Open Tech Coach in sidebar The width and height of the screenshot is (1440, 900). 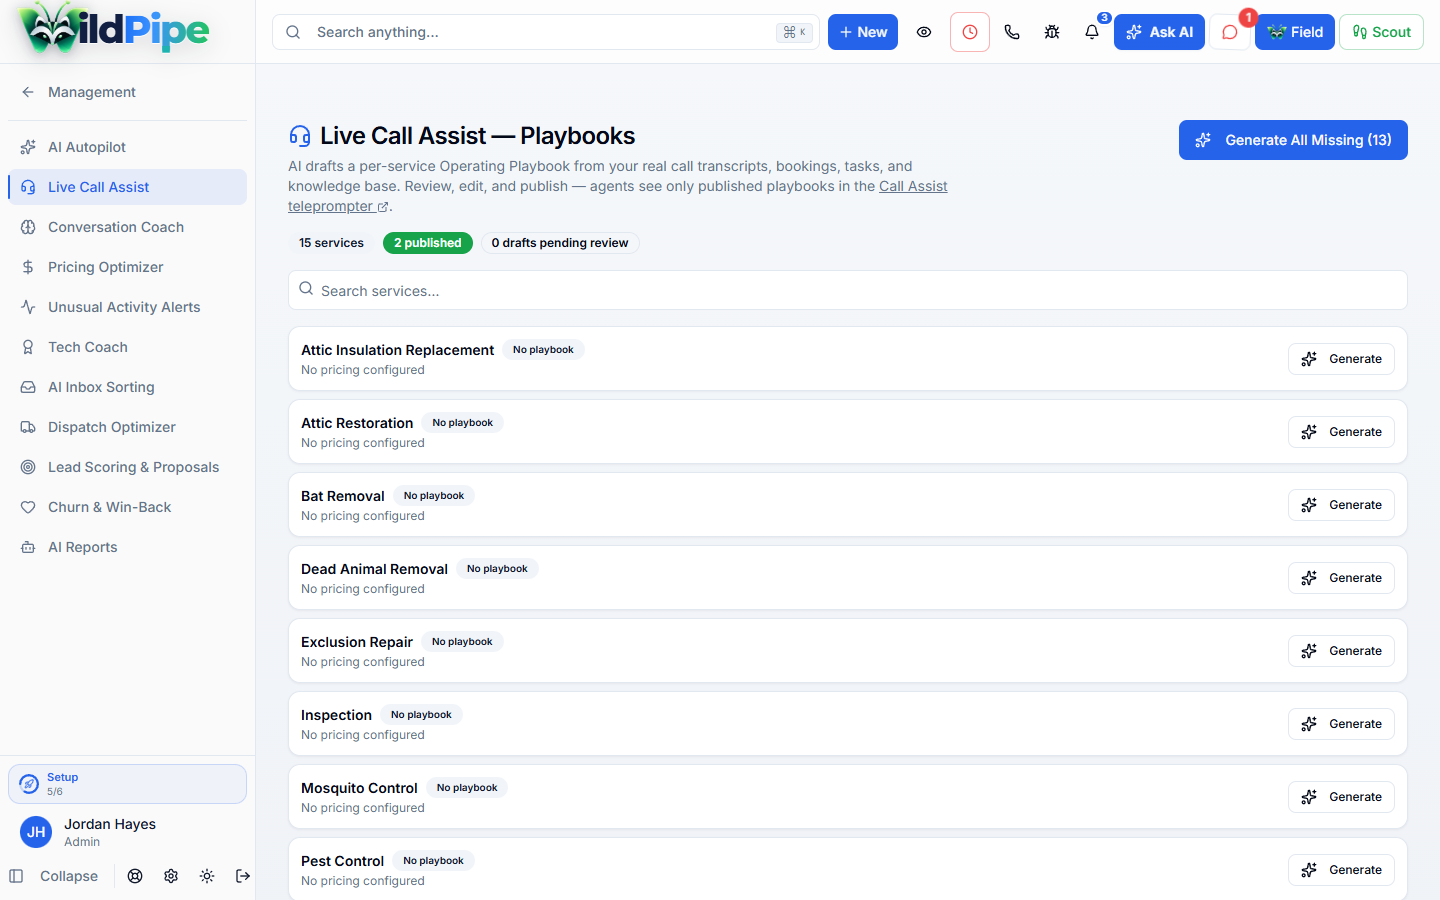tap(127, 347)
